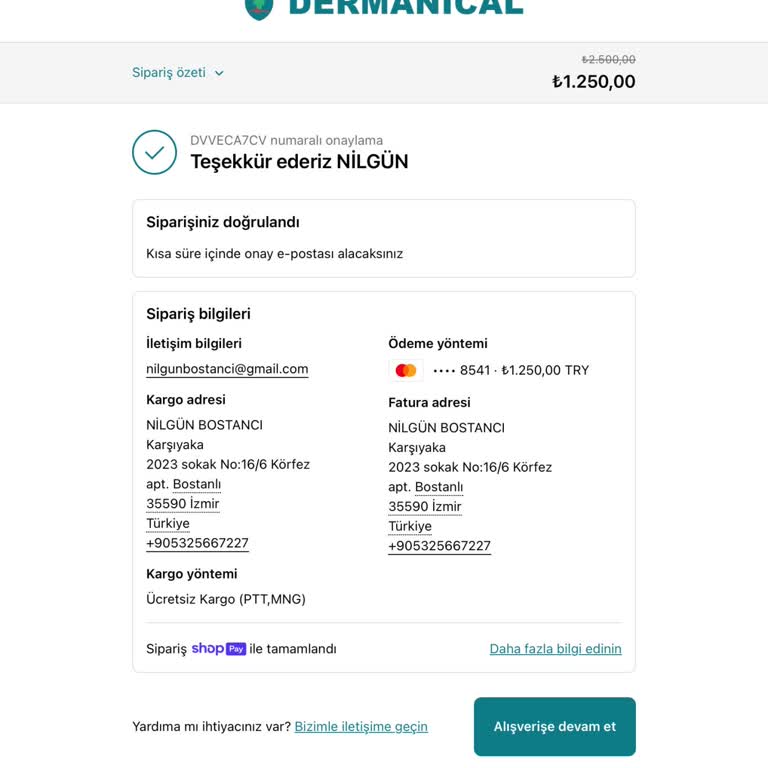Click the Mastercard payment icon
This screenshot has height=768, width=768.
pyautogui.click(x=406, y=370)
